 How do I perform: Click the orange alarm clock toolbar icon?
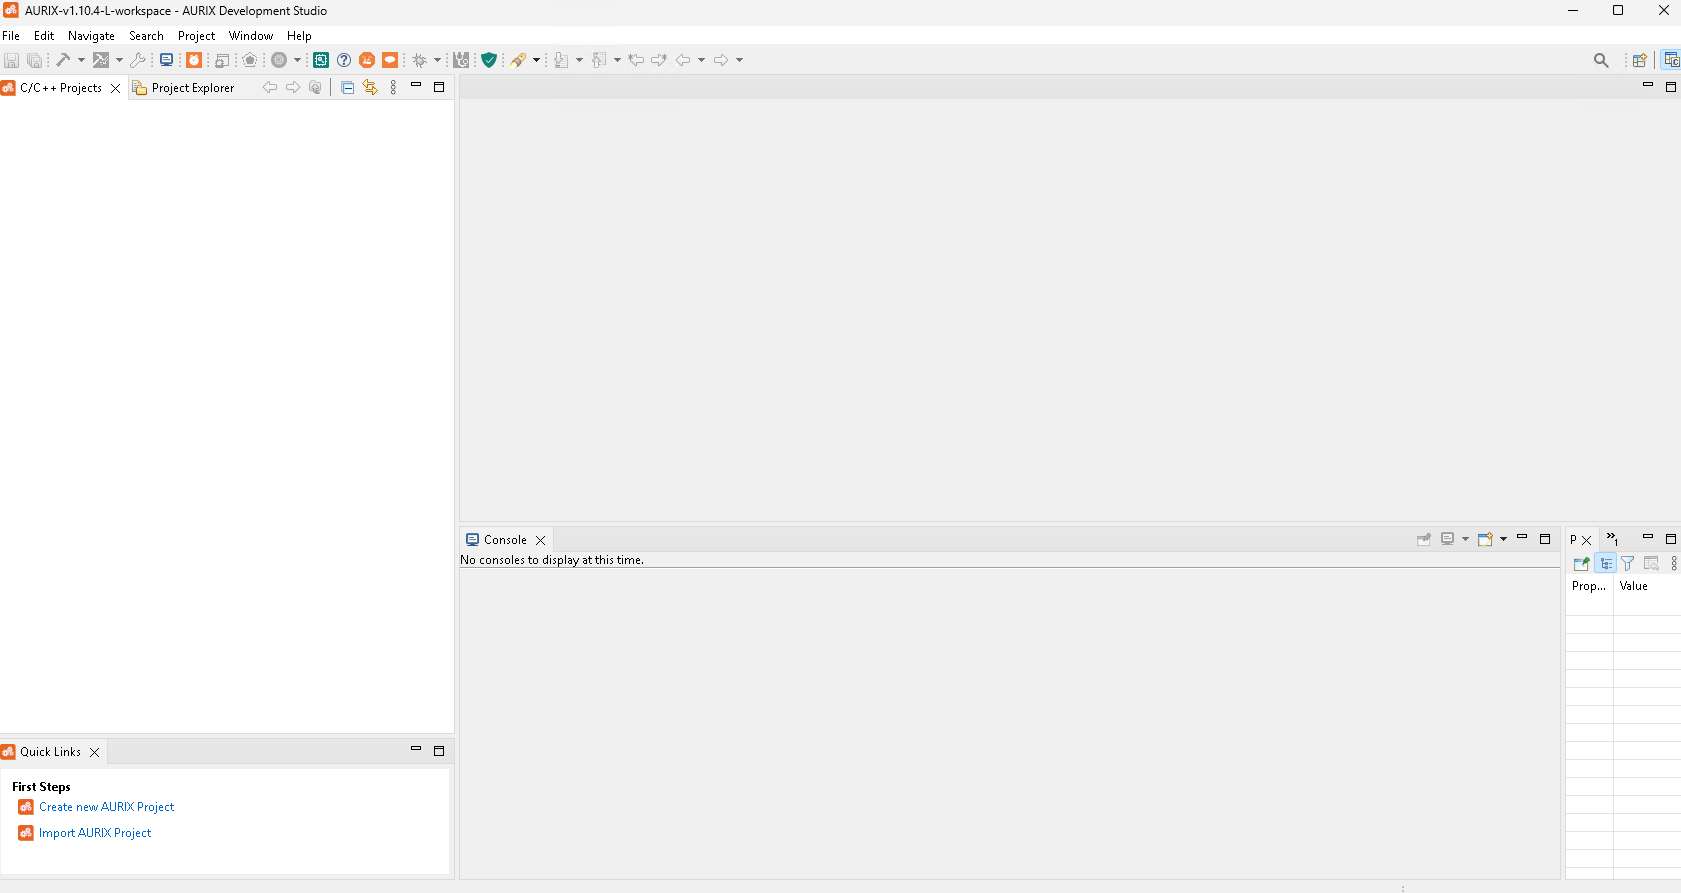[194, 60]
